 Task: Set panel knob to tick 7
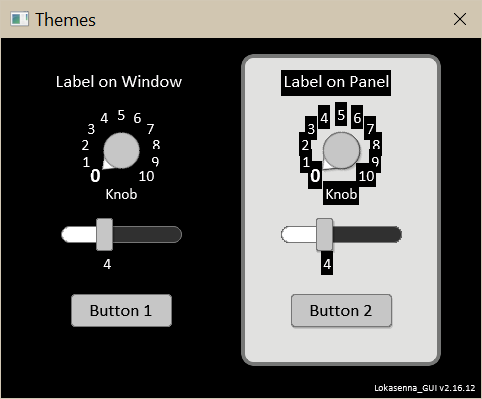point(370,129)
